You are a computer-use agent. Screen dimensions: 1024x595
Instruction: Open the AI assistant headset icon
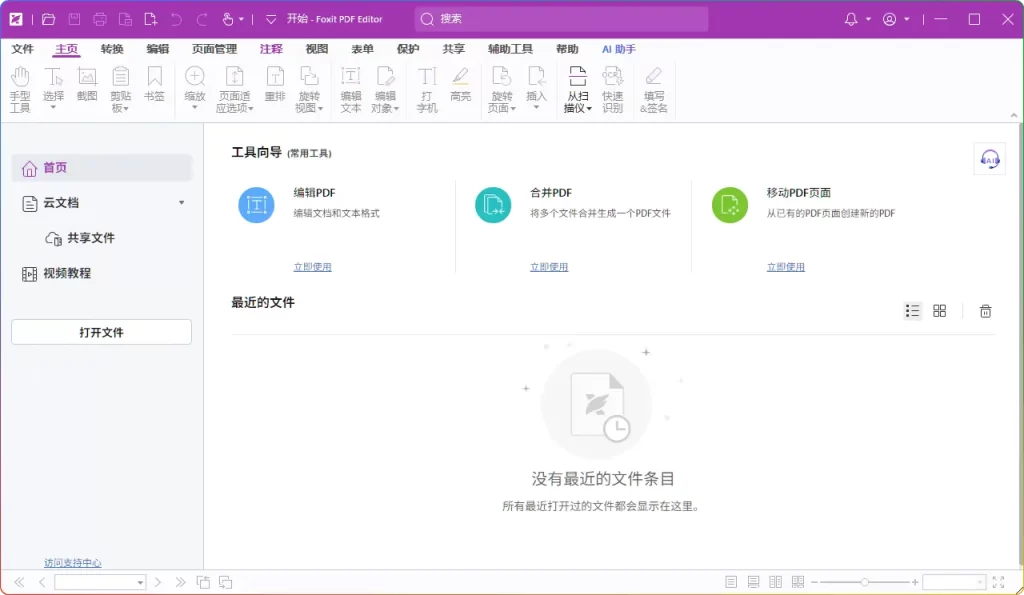989,159
